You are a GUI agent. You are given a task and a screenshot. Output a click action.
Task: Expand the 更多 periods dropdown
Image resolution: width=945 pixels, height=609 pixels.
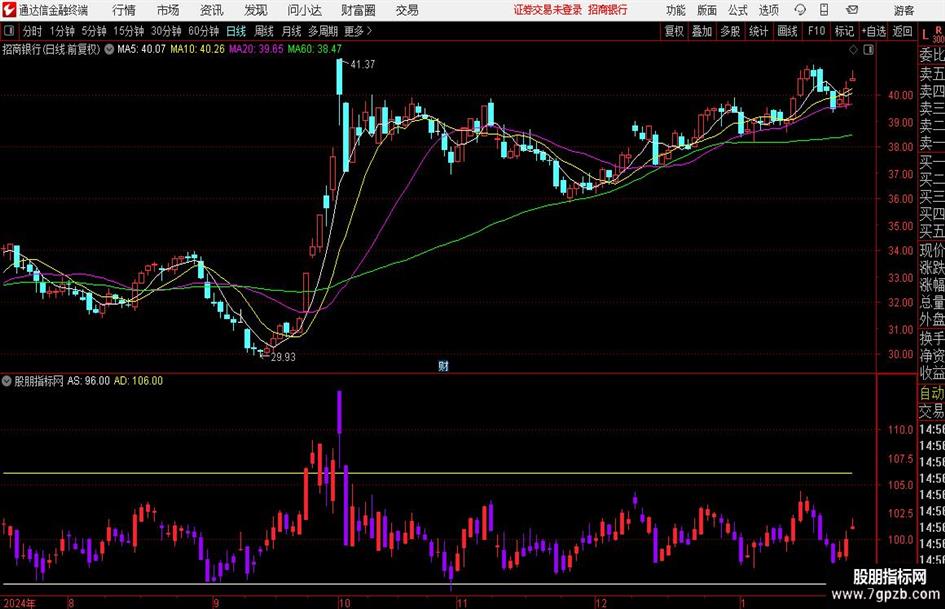pyautogui.click(x=358, y=31)
